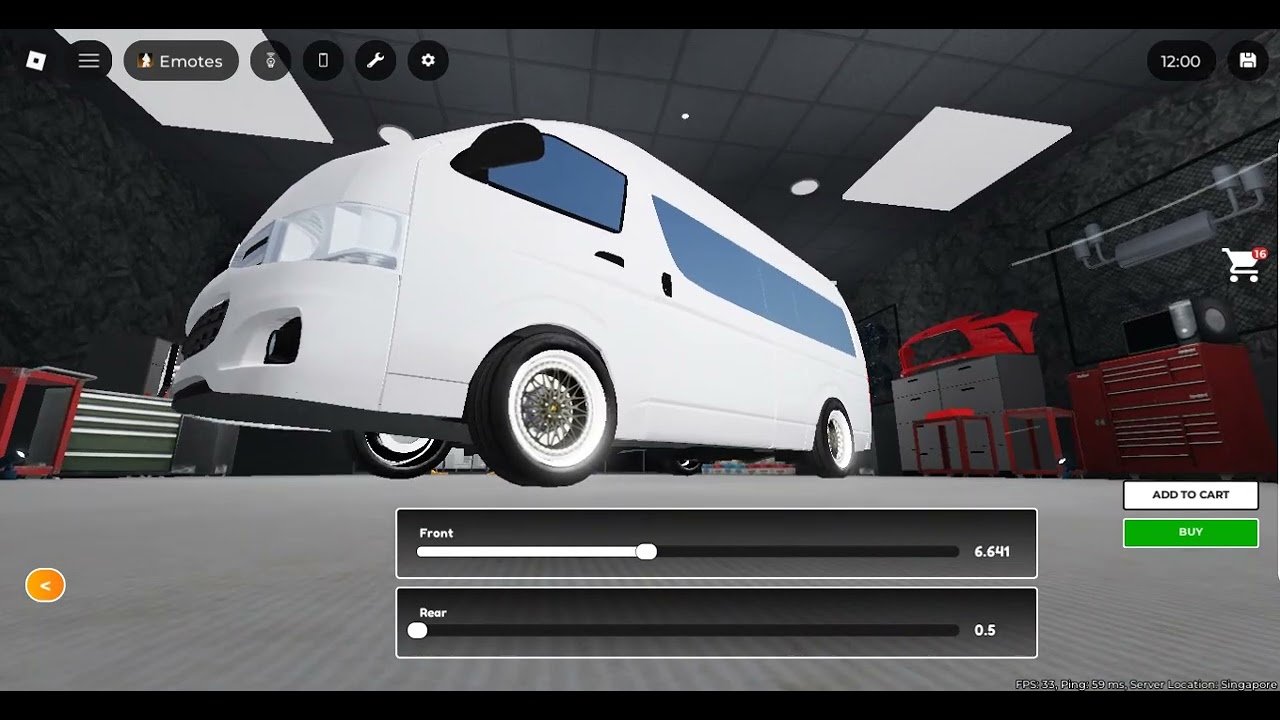The image size is (1280, 720).
Task: Click the Rear slider handle
Action: point(417,630)
